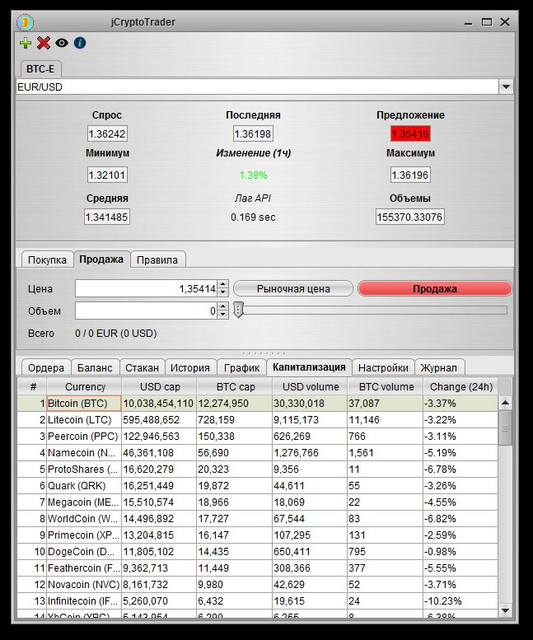The image size is (533, 640).
Task: Open the Ордера tab
Action: [x=46, y=367]
